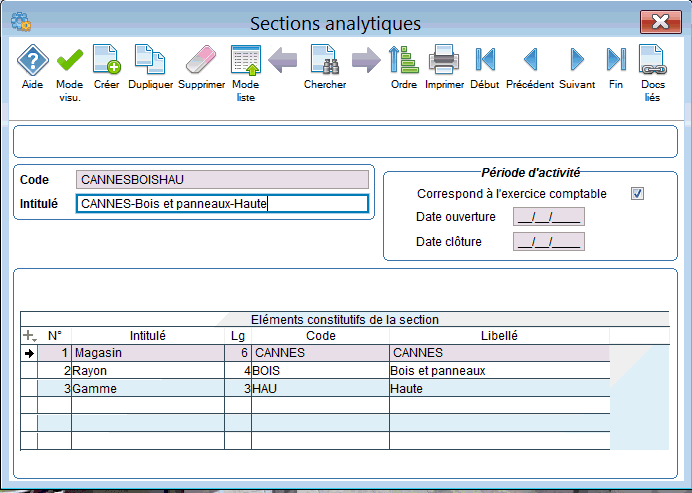Screen dimensions: 692x493
Task: Open the Aide help icon
Action: click(x=33, y=60)
